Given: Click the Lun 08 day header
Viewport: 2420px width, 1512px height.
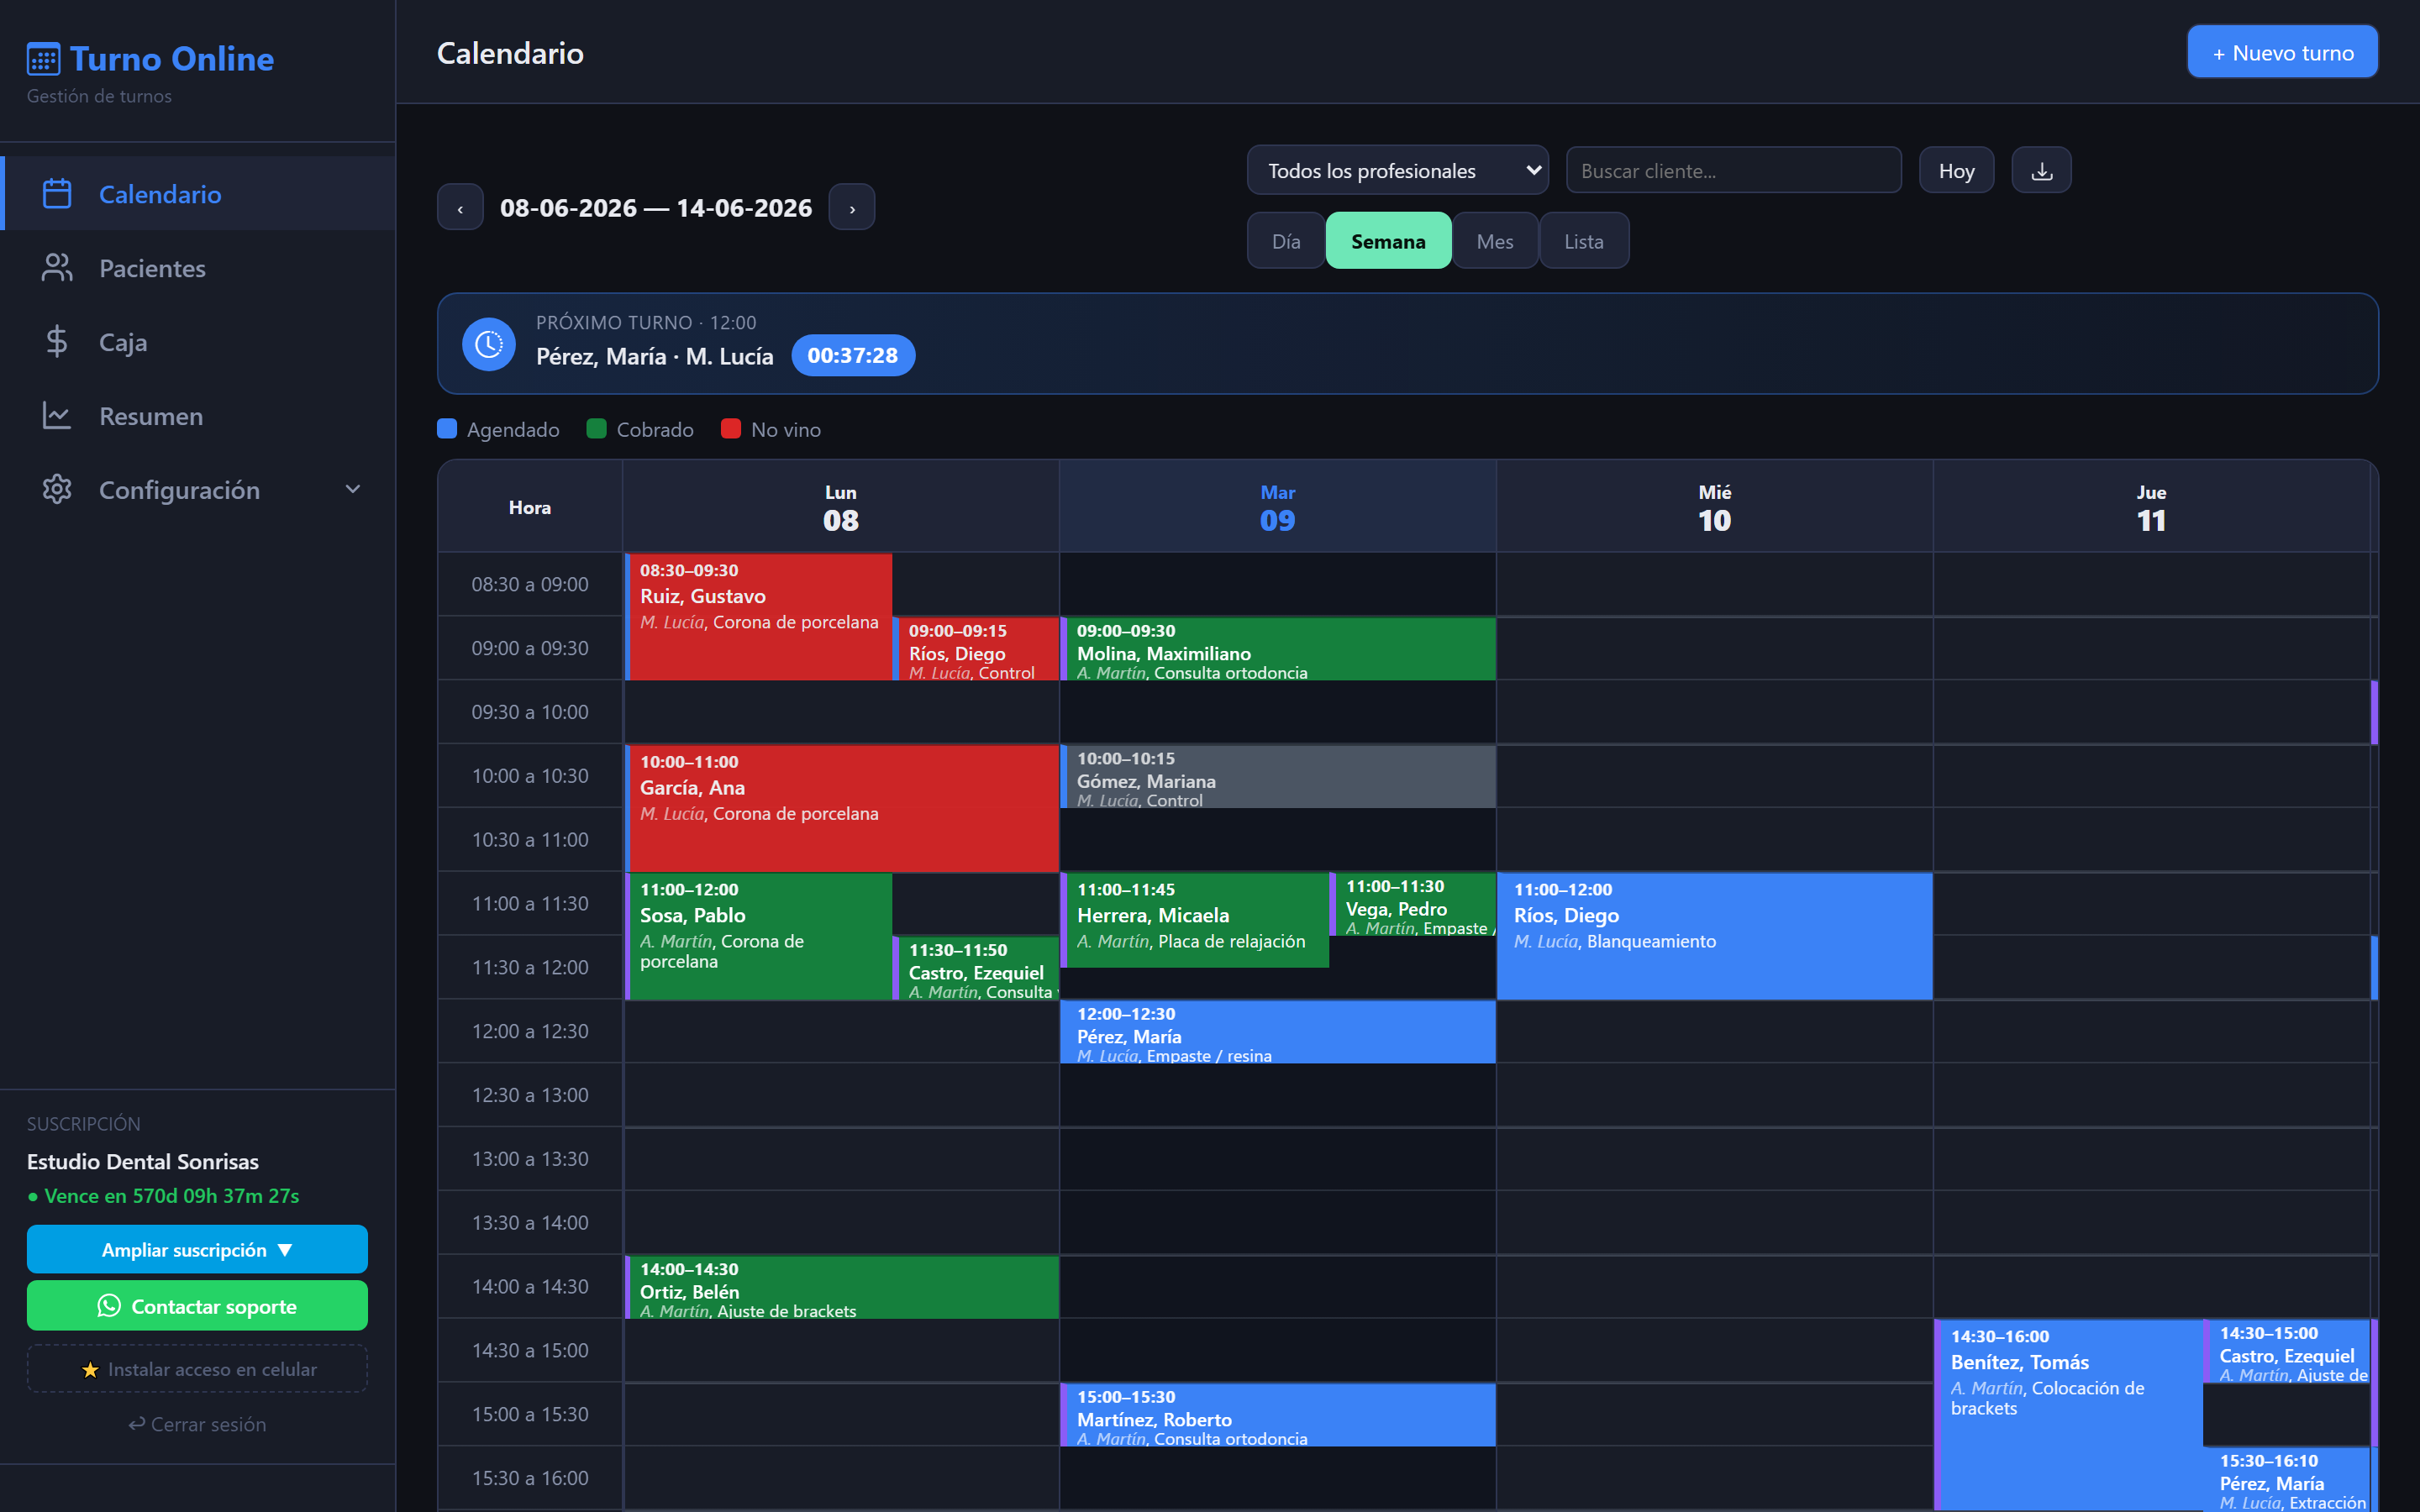Looking at the screenshot, I should pos(840,507).
